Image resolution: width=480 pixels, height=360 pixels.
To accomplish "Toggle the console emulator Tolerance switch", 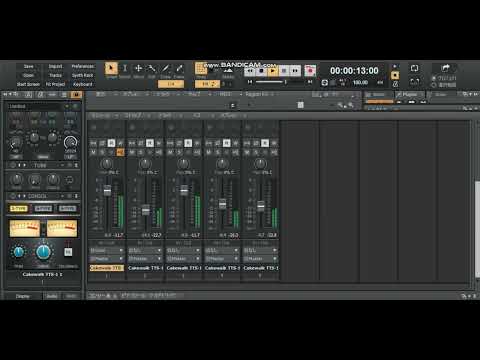I will [68, 252].
